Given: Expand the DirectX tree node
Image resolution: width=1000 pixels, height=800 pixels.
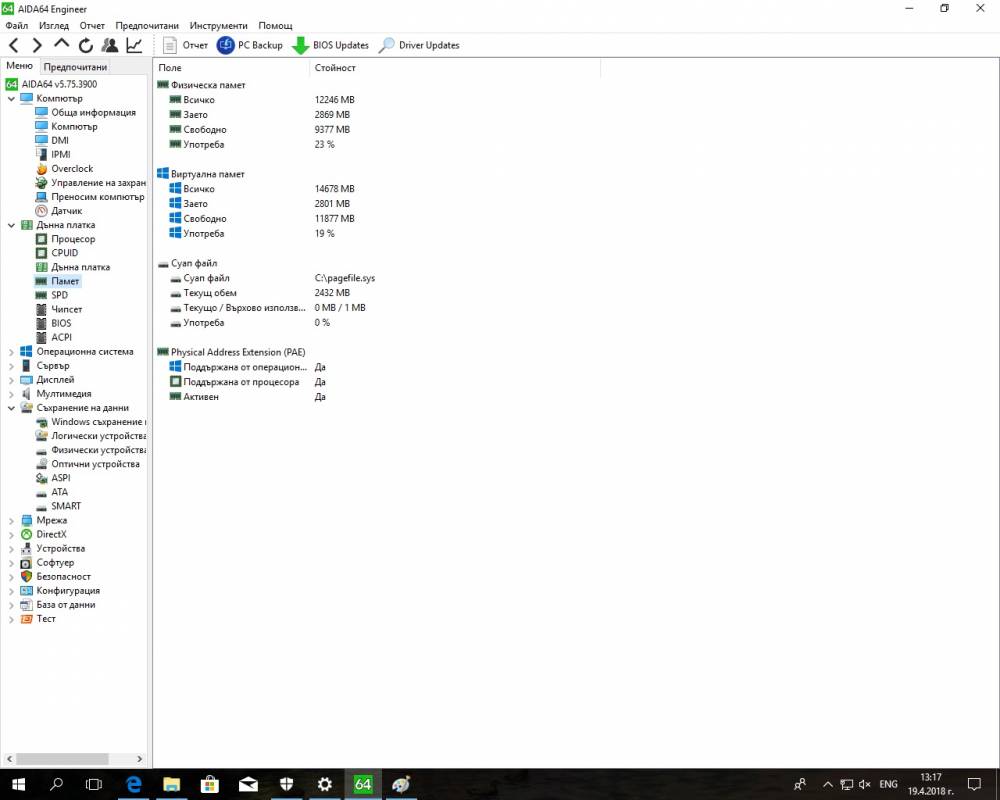Looking at the screenshot, I should [x=11, y=535].
